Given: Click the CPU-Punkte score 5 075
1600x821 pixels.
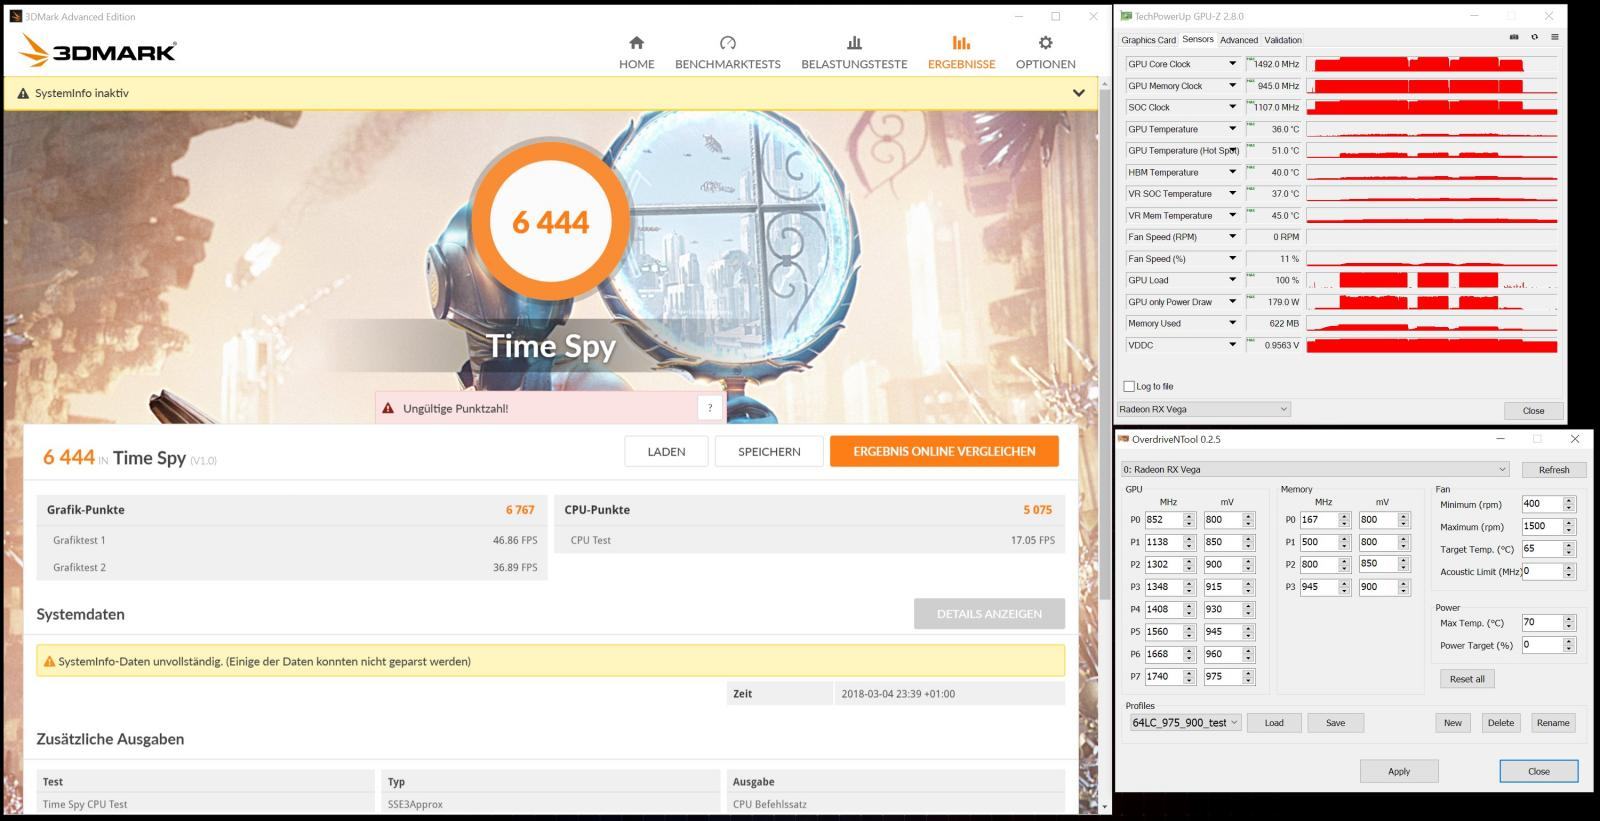Looking at the screenshot, I should pyautogui.click(x=1037, y=510).
